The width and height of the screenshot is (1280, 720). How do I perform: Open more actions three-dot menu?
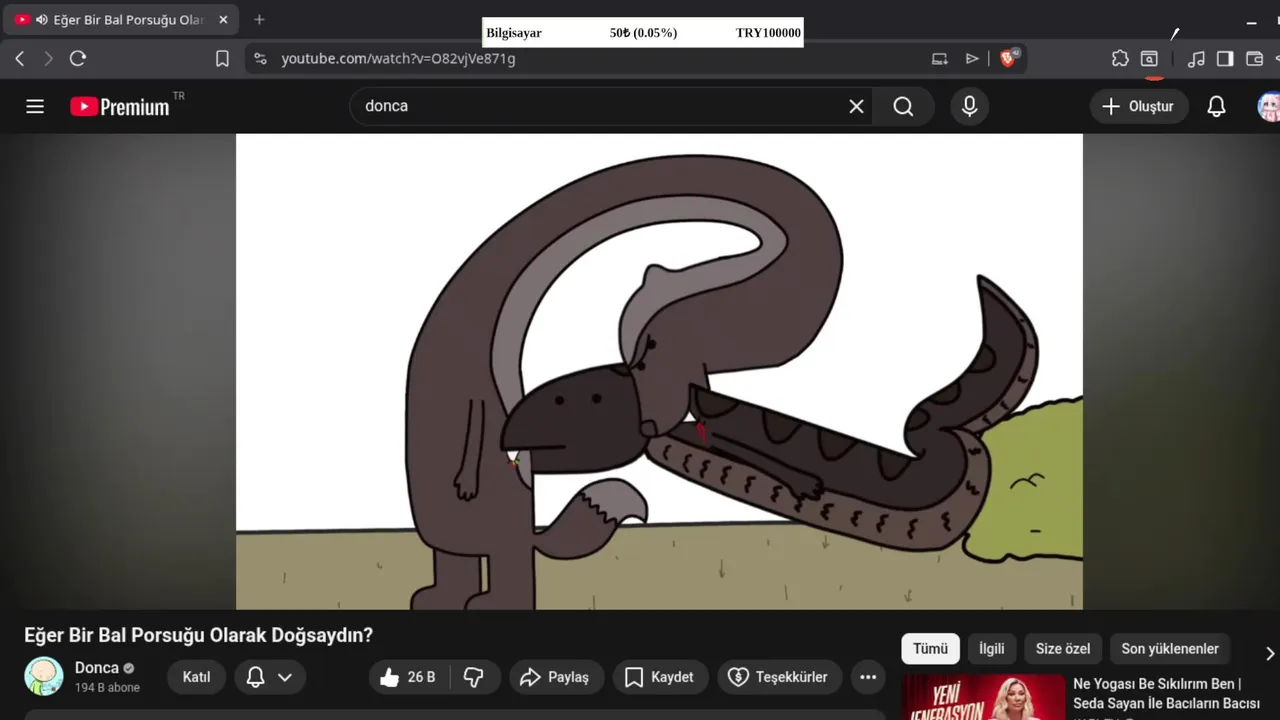pos(868,677)
